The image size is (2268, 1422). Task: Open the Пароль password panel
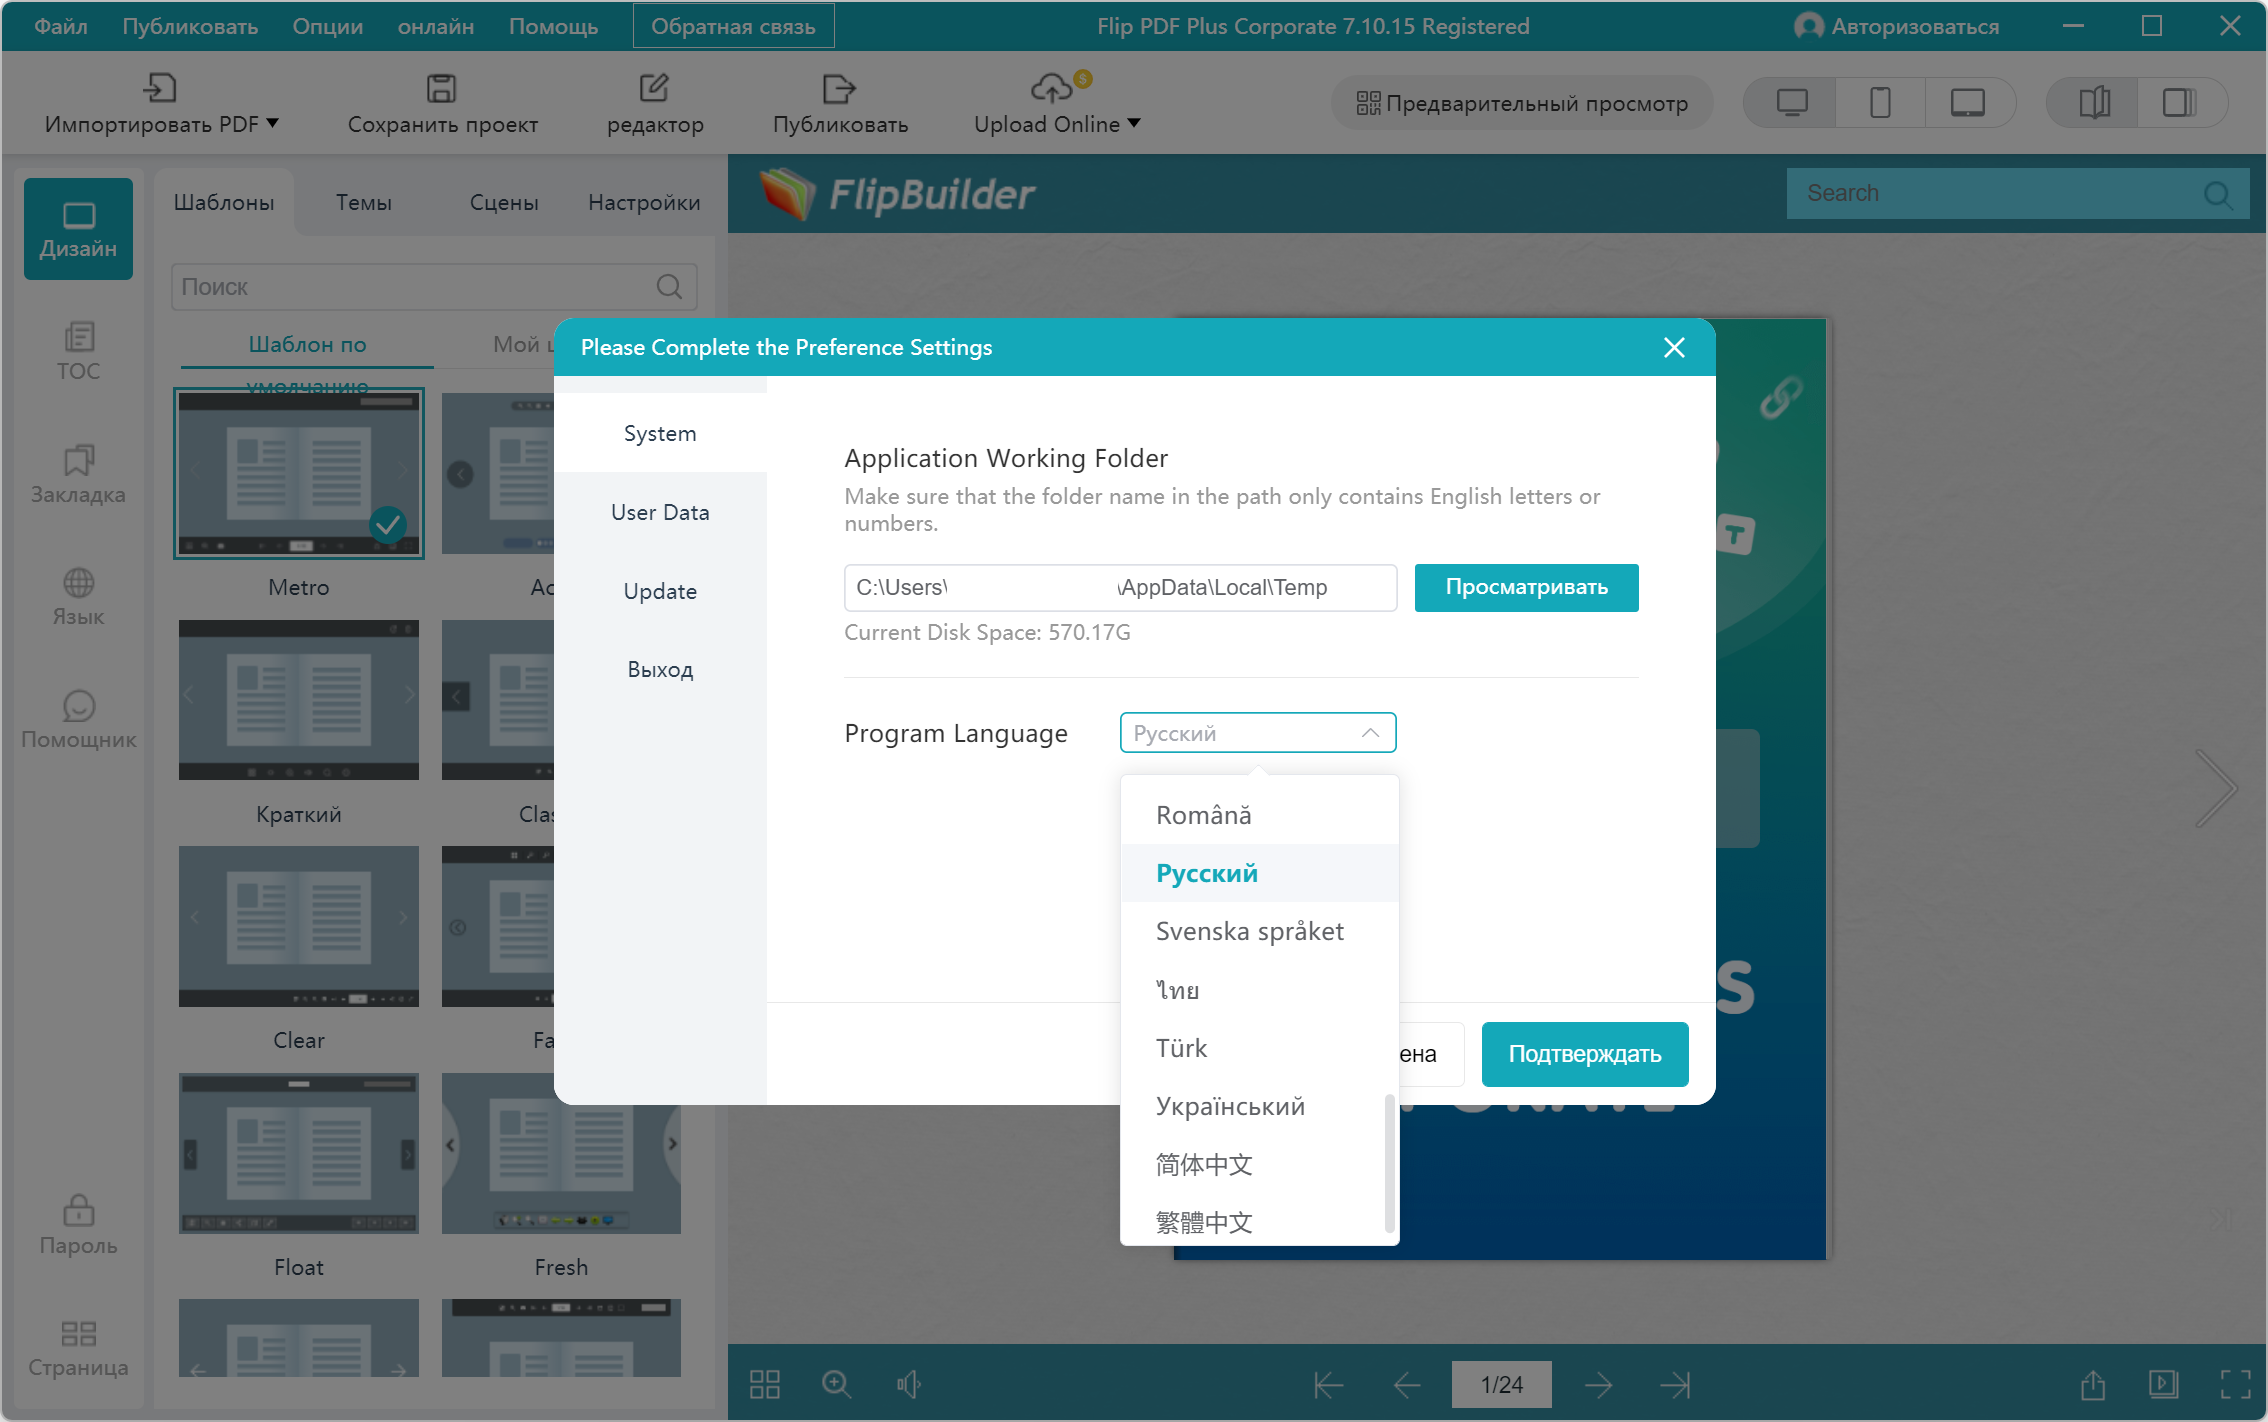(78, 1225)
